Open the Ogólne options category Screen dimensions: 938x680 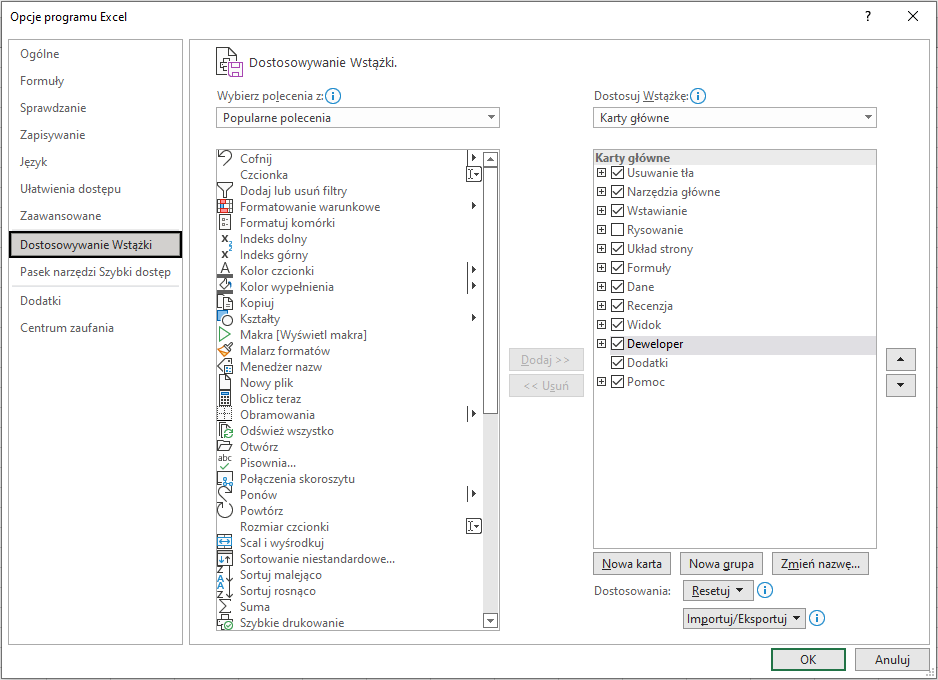click(95, 54)
